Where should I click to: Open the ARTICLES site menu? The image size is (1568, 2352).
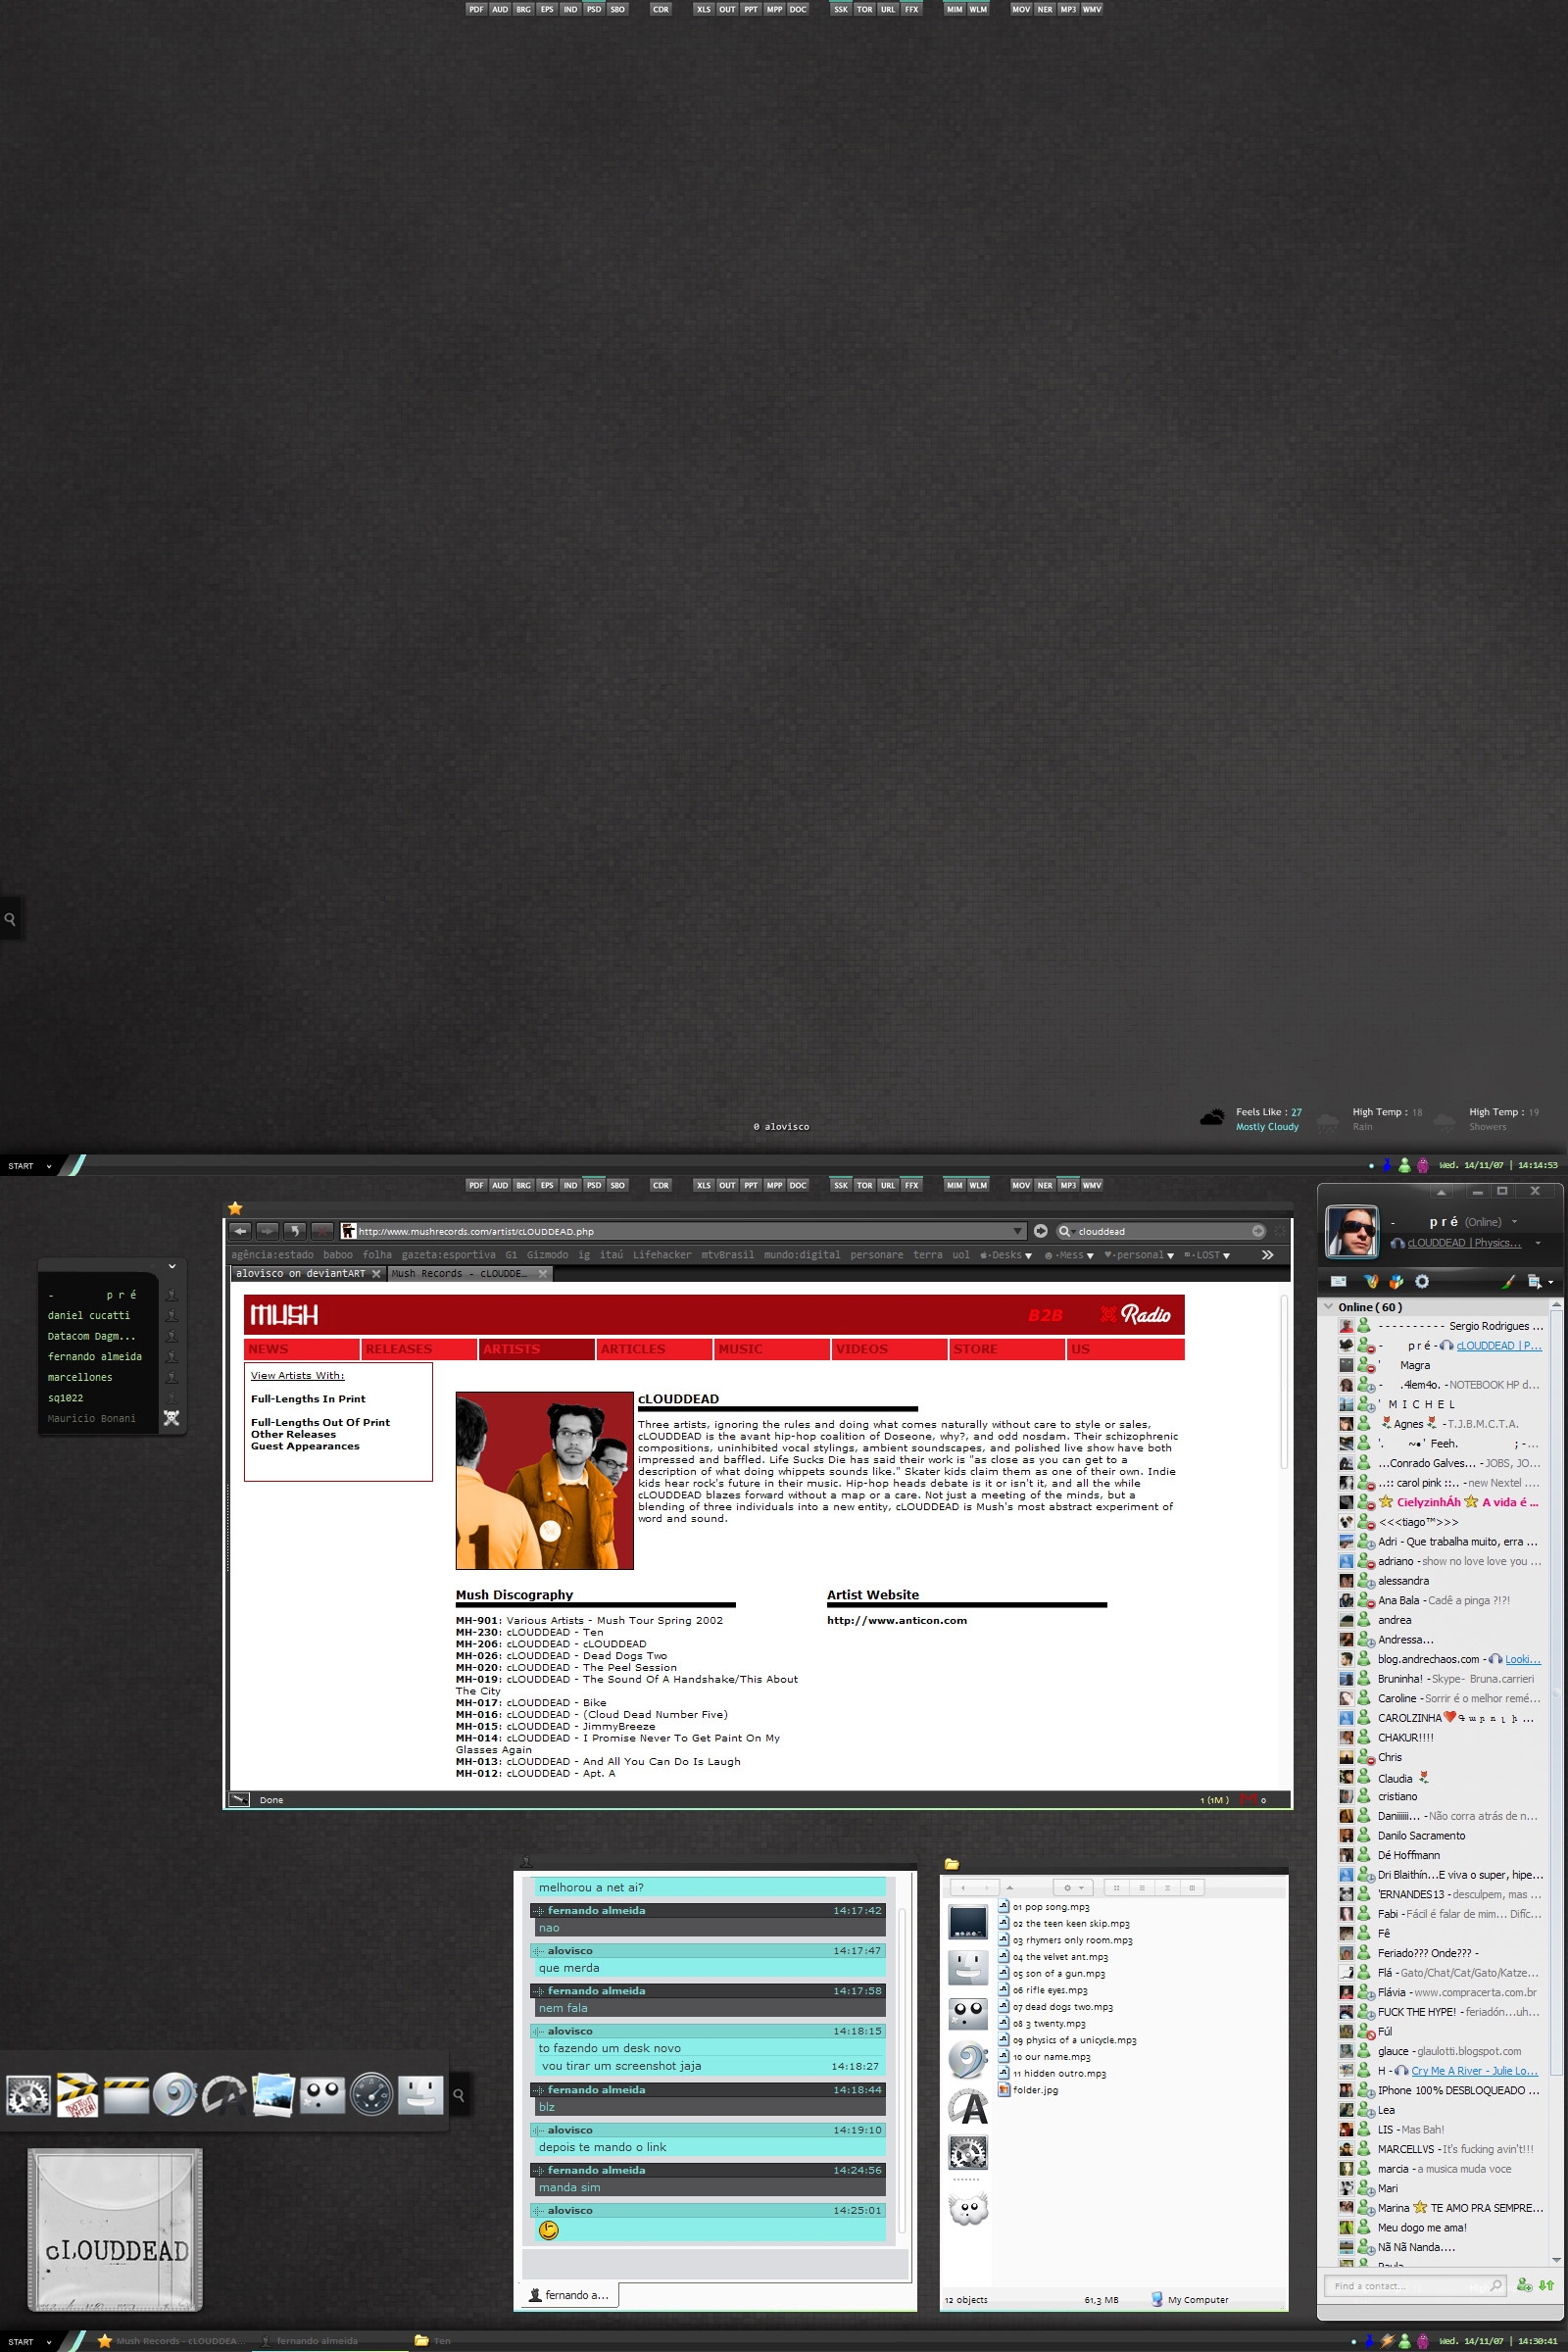pos(654,1349)
